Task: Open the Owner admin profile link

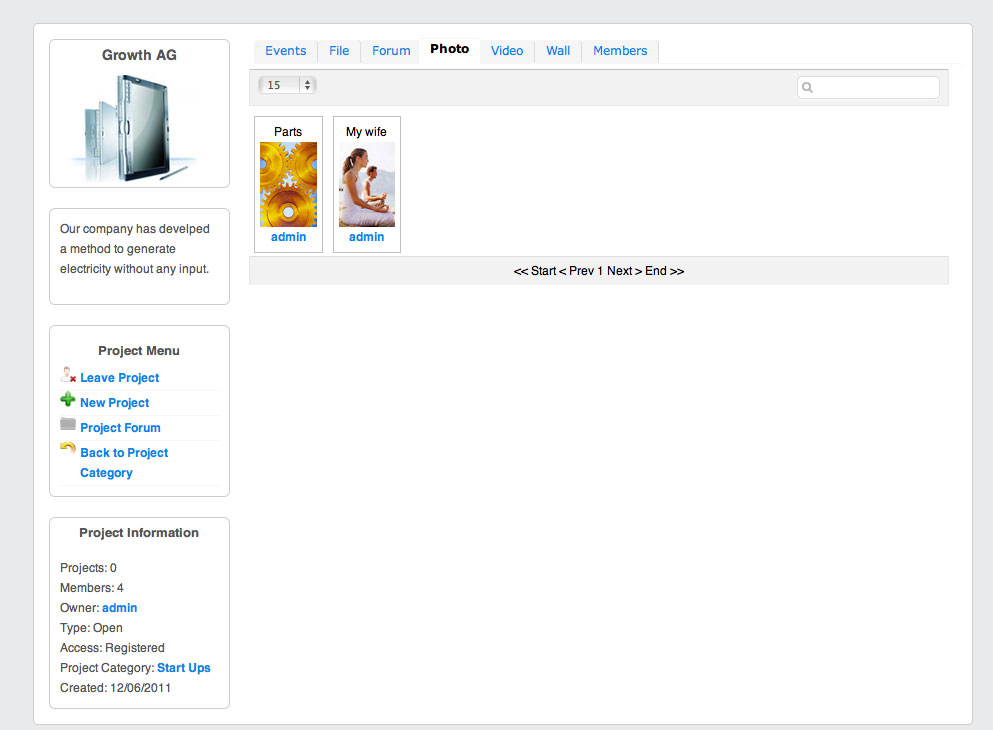Action: (120, 608)
